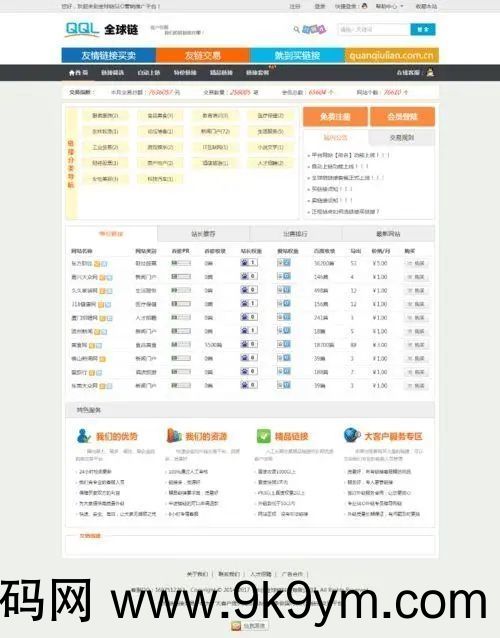This screenshot has width=500, height=638.
Task: Open the 特价链接 navigation menu item
Action: 185,73
